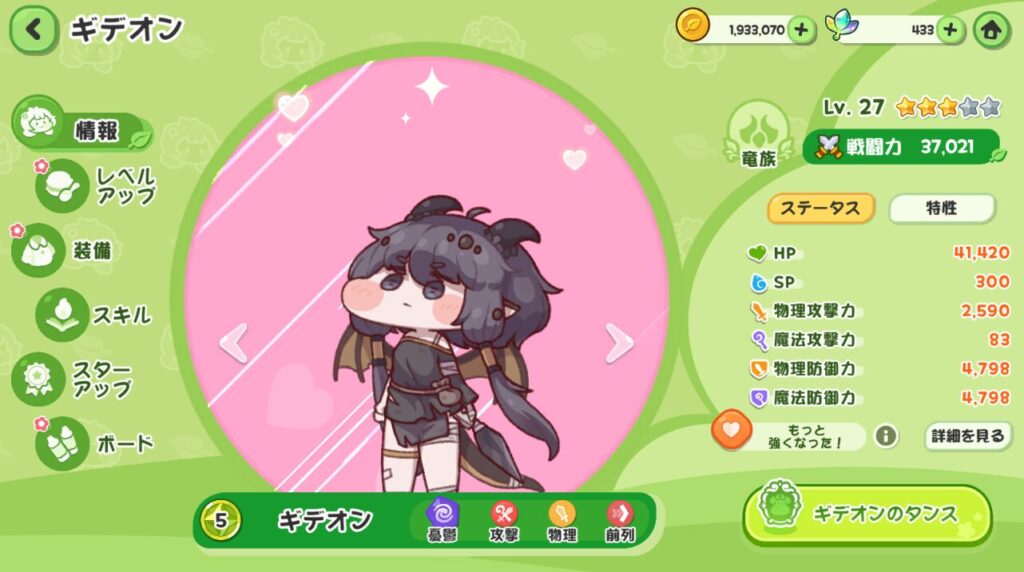Switch to the 特性 tab
This screenshot has height=572, width=1024.
click(942, 209)
